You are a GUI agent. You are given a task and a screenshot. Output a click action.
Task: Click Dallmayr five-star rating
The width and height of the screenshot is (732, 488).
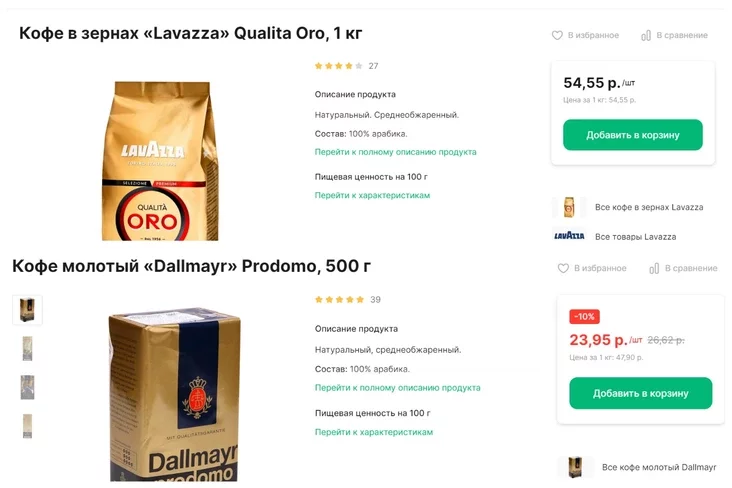[x=339, y=299]
